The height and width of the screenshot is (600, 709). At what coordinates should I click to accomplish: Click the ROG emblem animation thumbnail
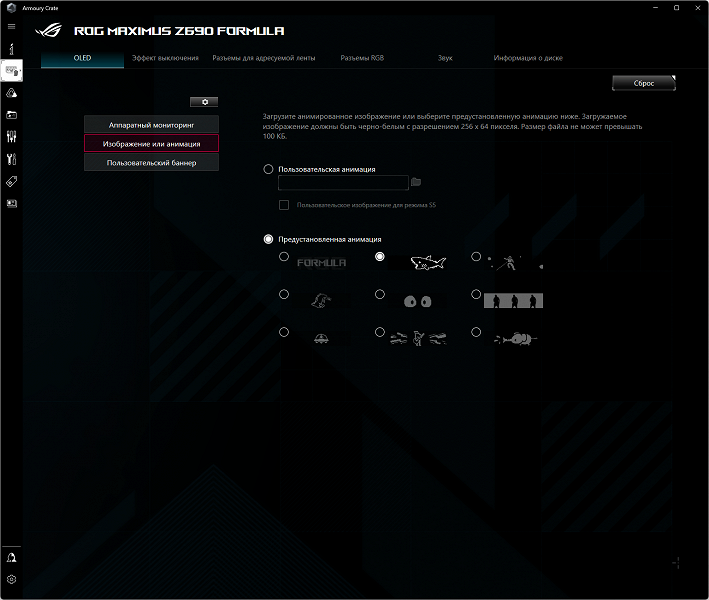pos(321,301)
